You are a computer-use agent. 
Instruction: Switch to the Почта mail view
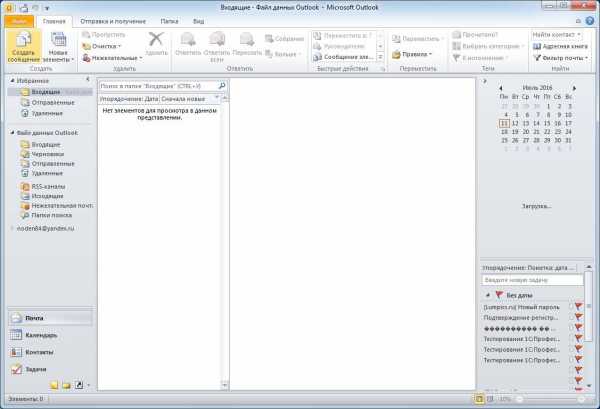pyautogui.click(x=50, y=318)
